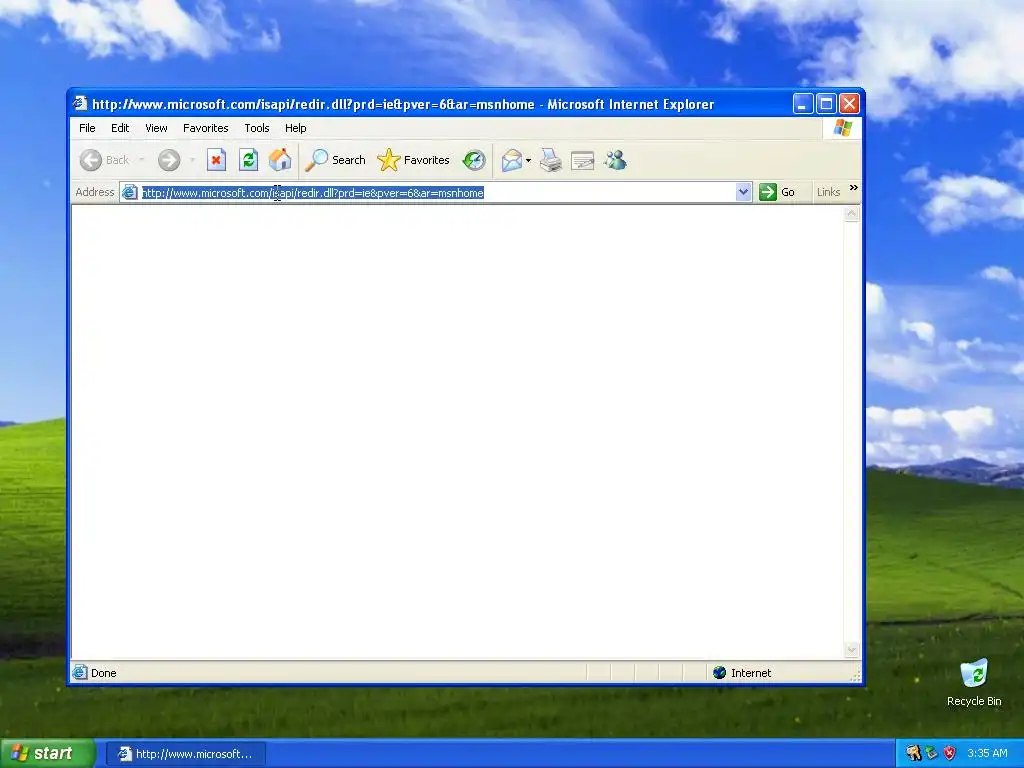The image size is (1024, 768).
Task: Print page with printer icon
Action: click(551, 160)
